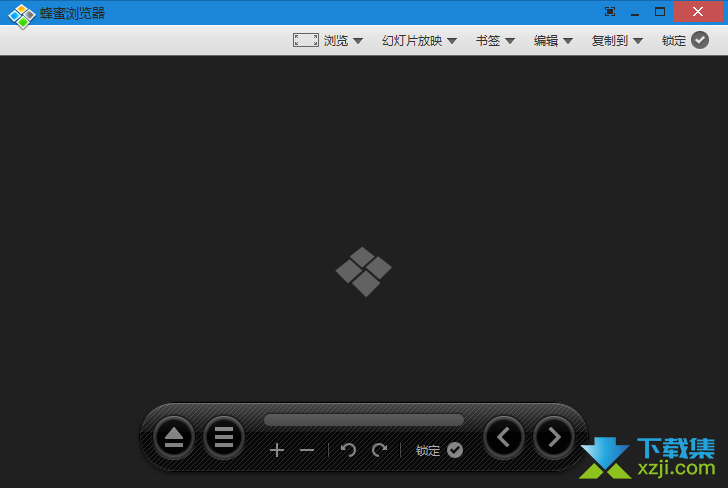Image resolution: width=728 pixels, height=488 pixels.
Task: Close the 蜂蜜浏览器 window
Action: 698,12
